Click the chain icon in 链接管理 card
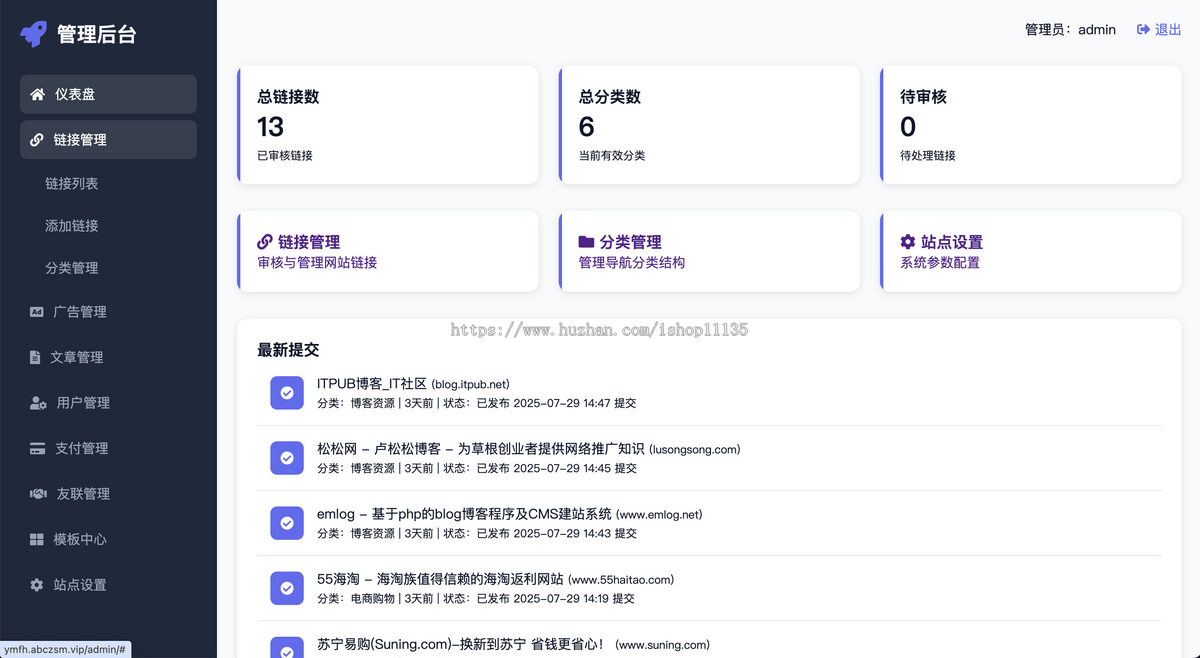 point(265,241)
